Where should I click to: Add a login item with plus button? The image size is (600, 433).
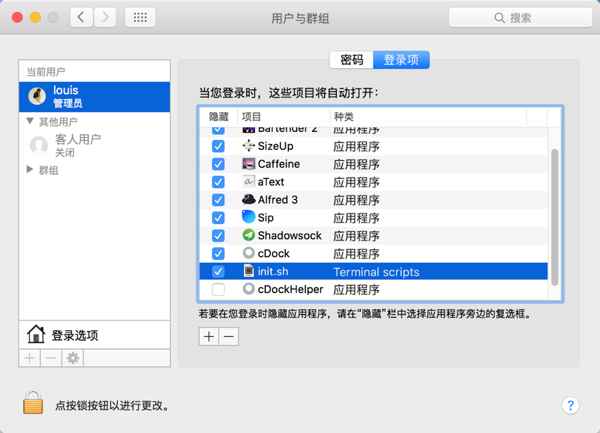pos(208,337)
